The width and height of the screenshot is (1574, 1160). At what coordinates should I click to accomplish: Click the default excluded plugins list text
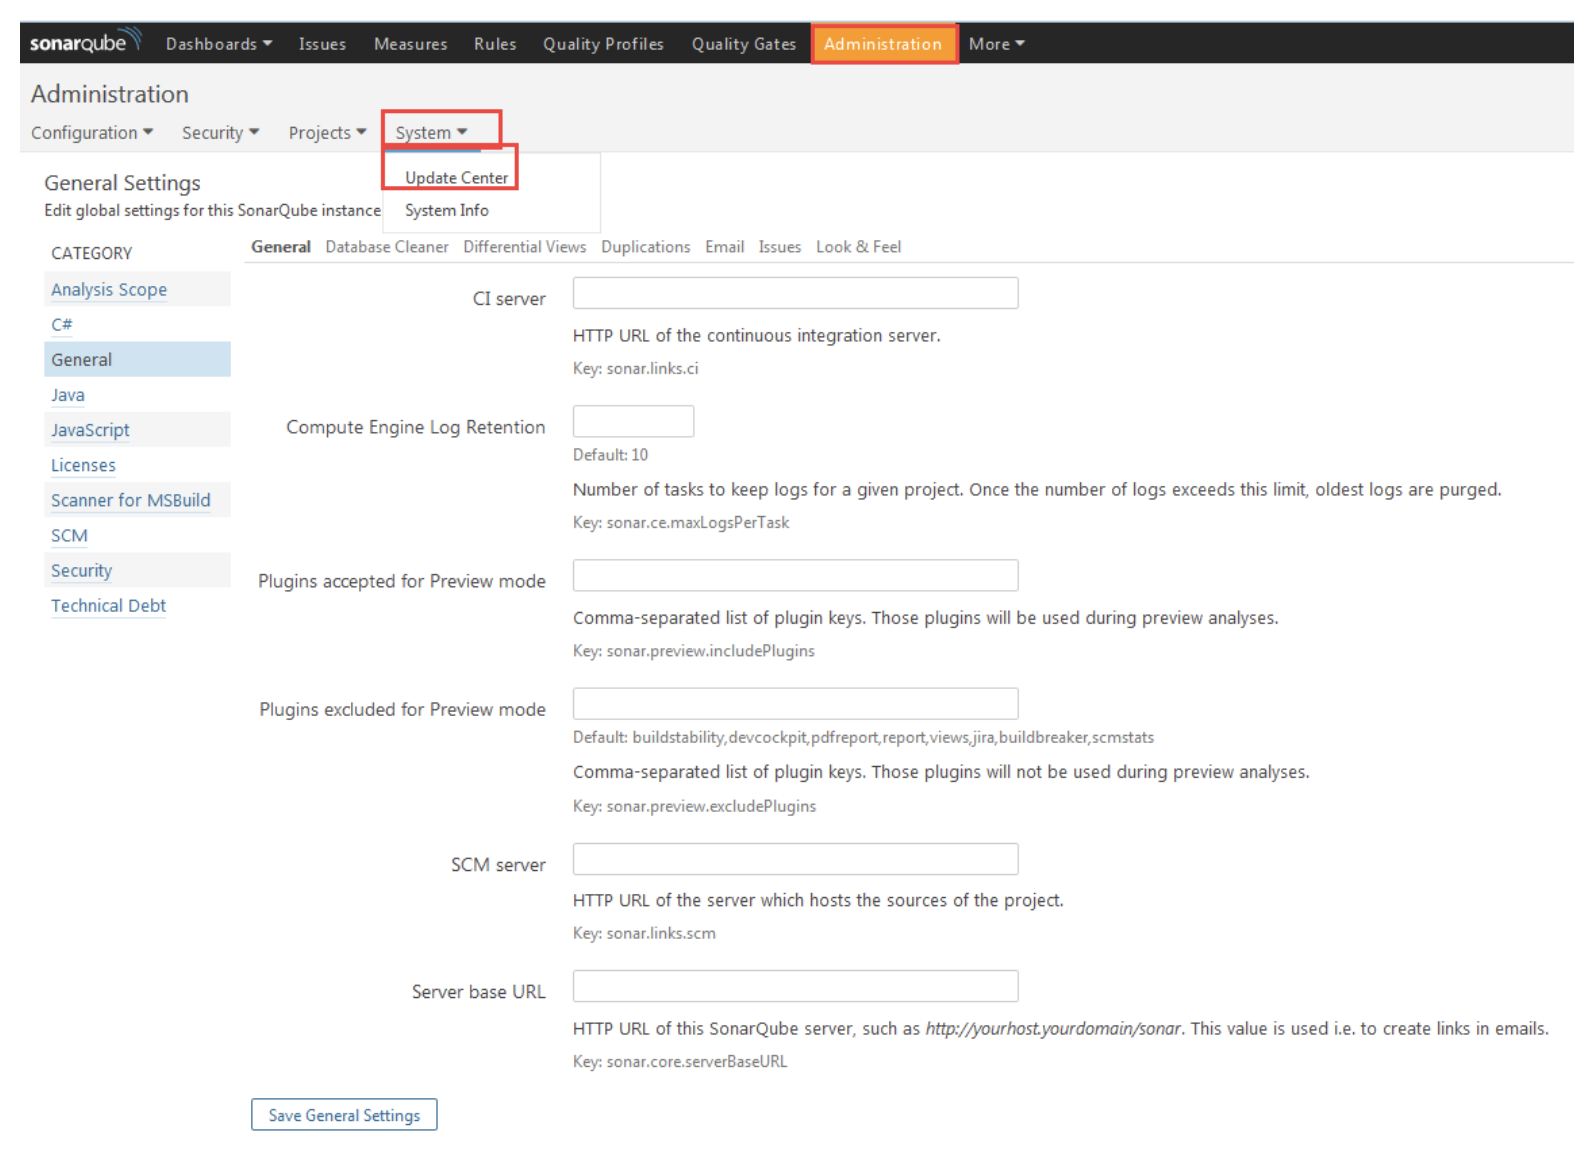863,738
